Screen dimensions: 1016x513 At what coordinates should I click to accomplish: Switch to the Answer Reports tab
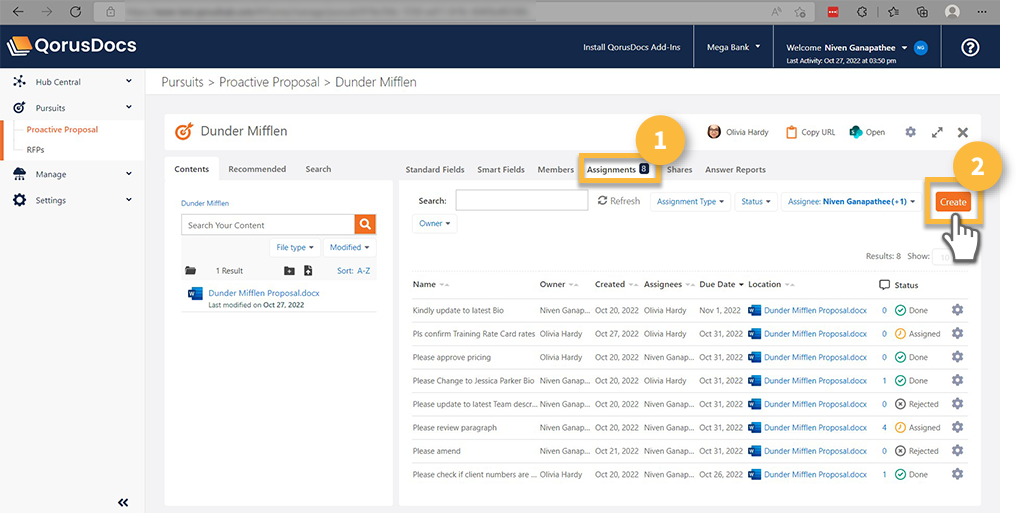[735, 170]
